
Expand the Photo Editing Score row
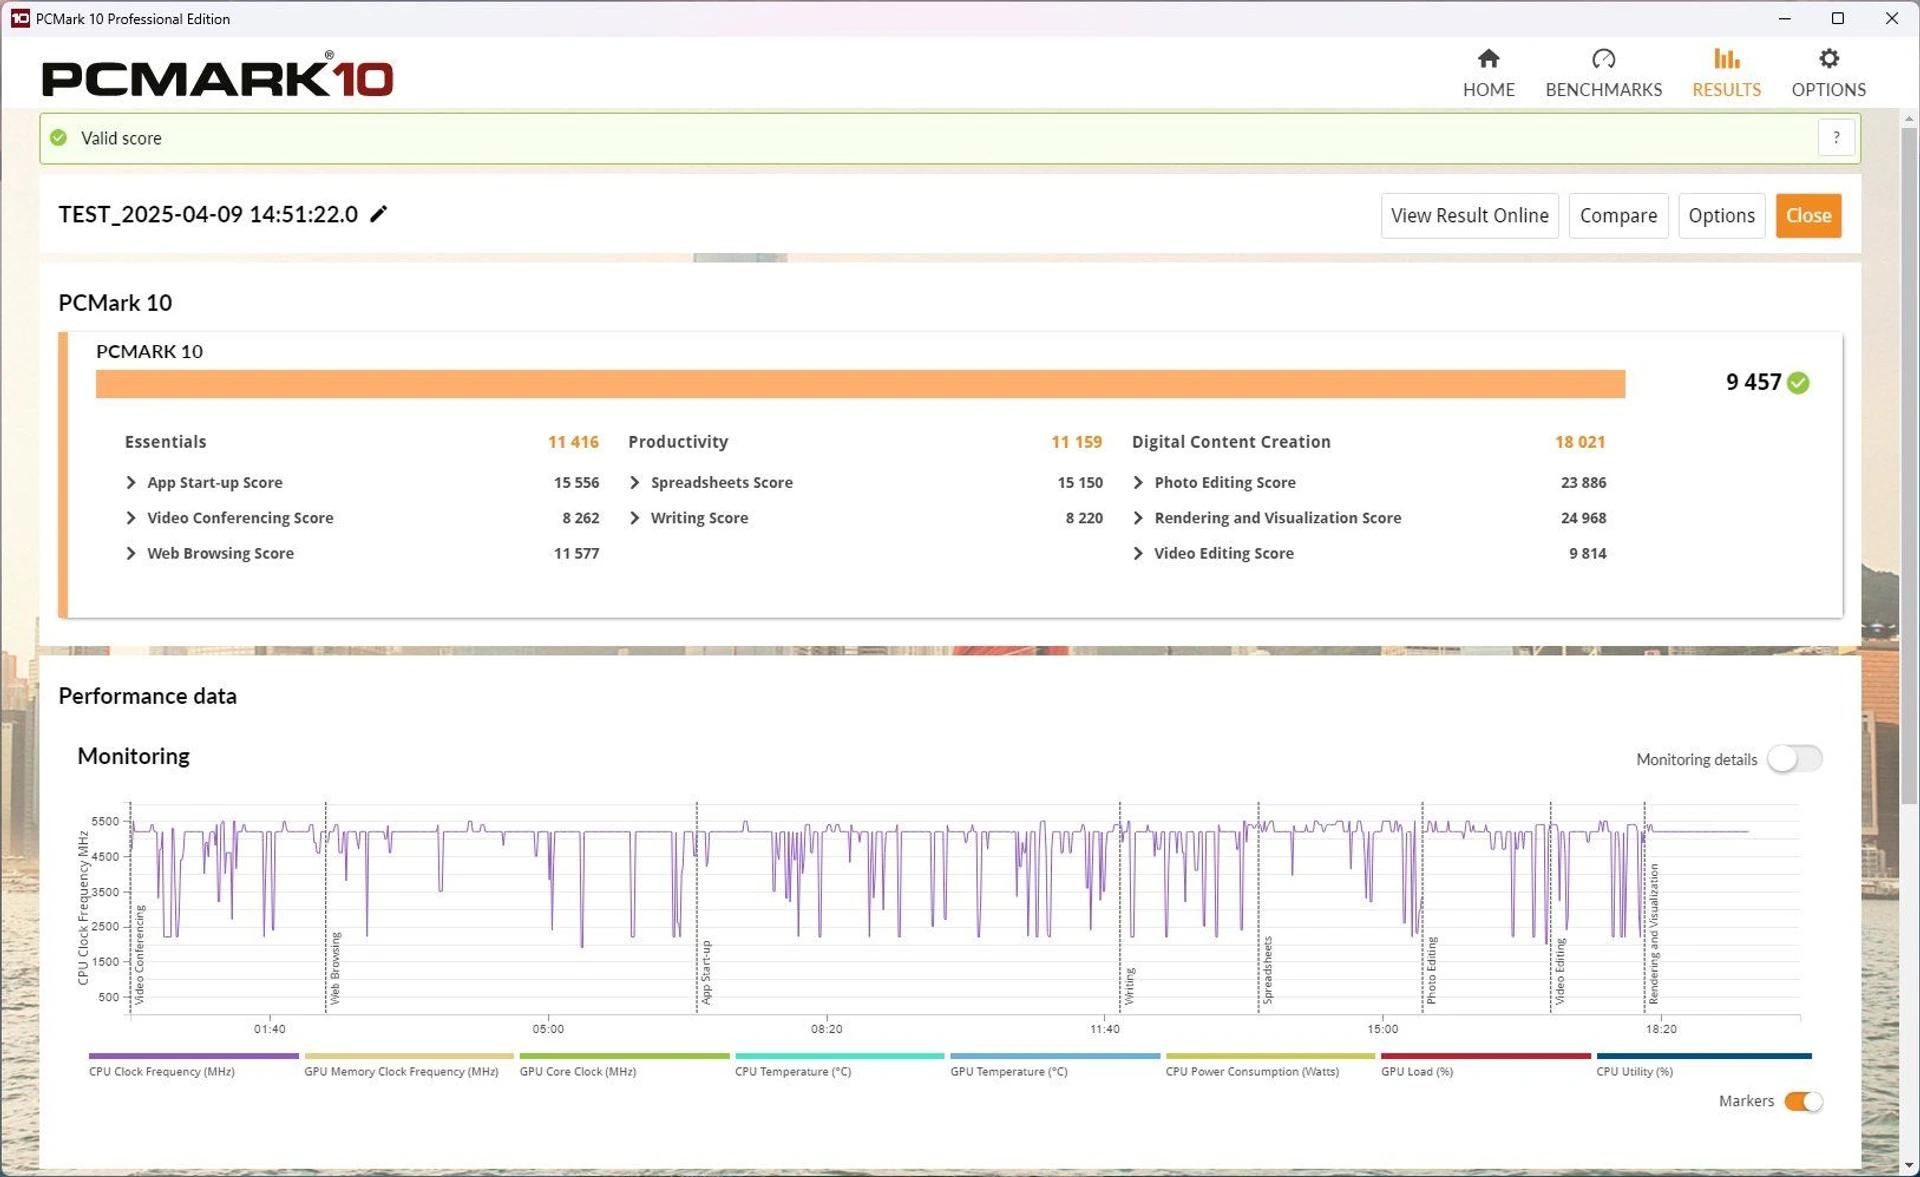[x=1138, y=483]
